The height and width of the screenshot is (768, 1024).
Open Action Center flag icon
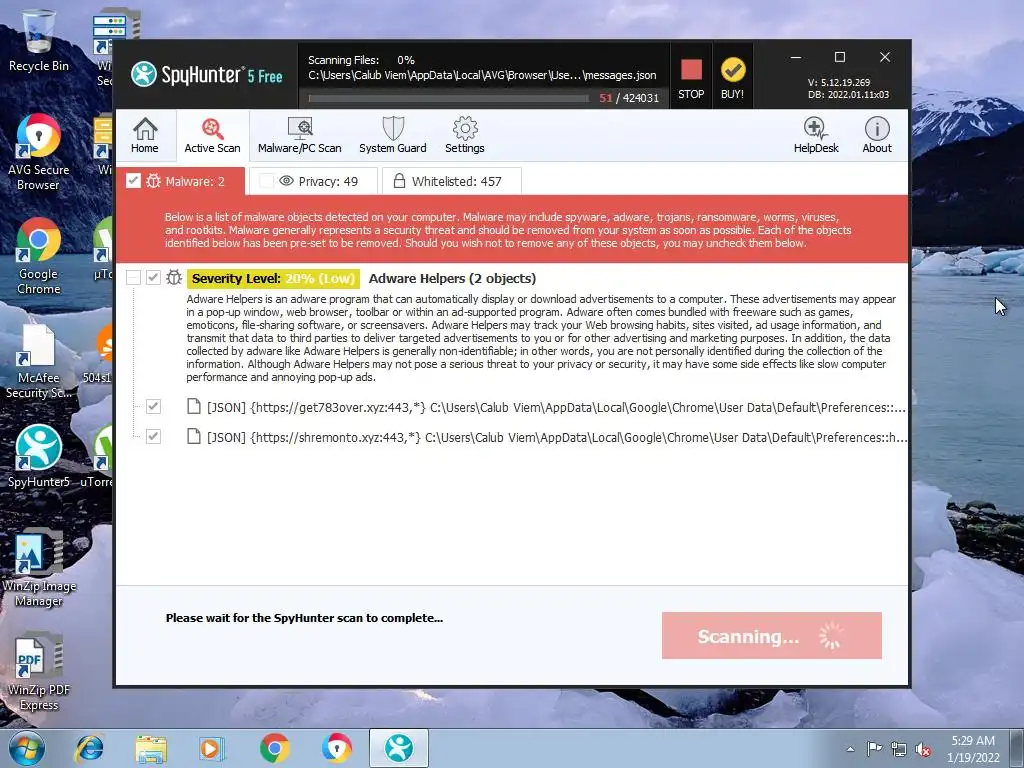[x=874, y=748]
